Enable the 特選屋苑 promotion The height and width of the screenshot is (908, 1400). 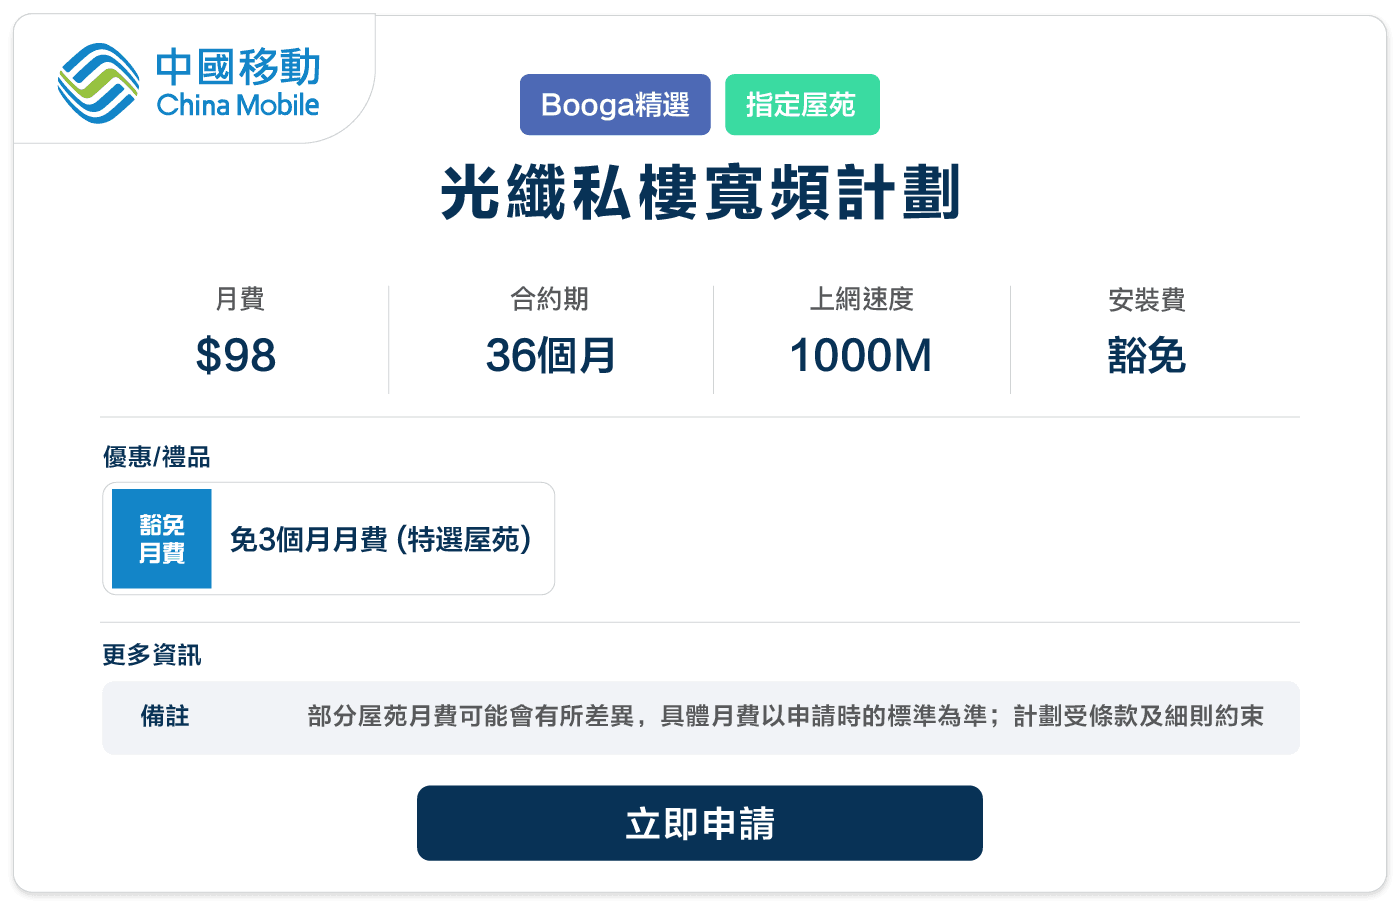pyautogui.click(x=380, y=538)
